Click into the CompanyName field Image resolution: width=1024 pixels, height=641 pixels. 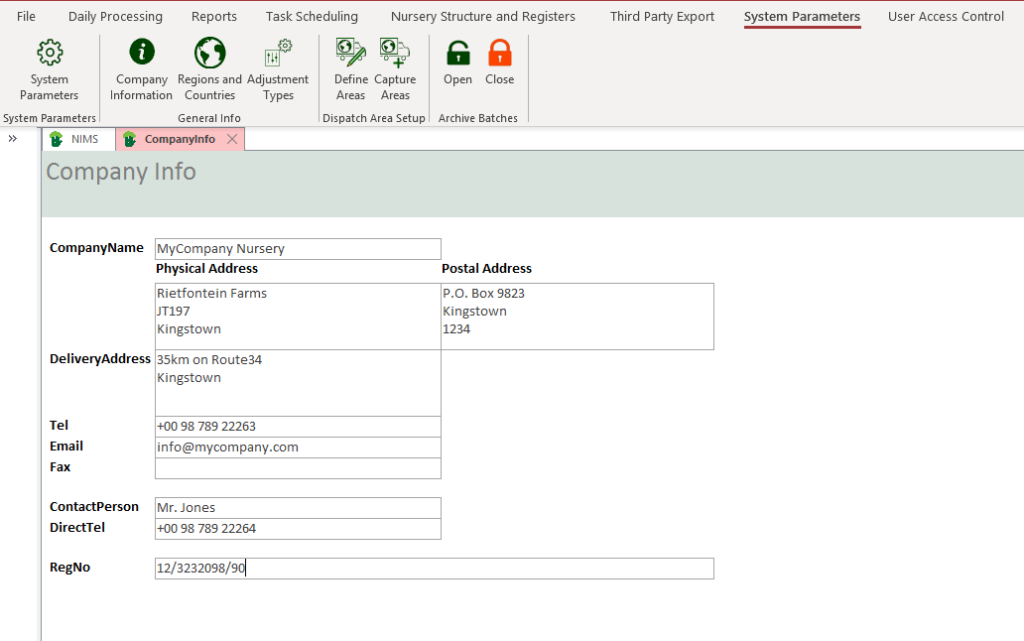(297, 249)
